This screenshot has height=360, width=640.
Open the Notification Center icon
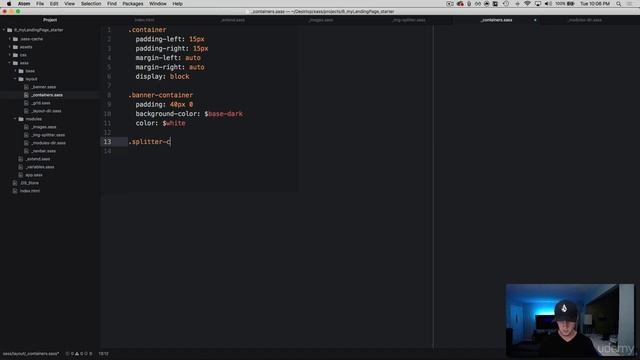[x=630, y=4]
